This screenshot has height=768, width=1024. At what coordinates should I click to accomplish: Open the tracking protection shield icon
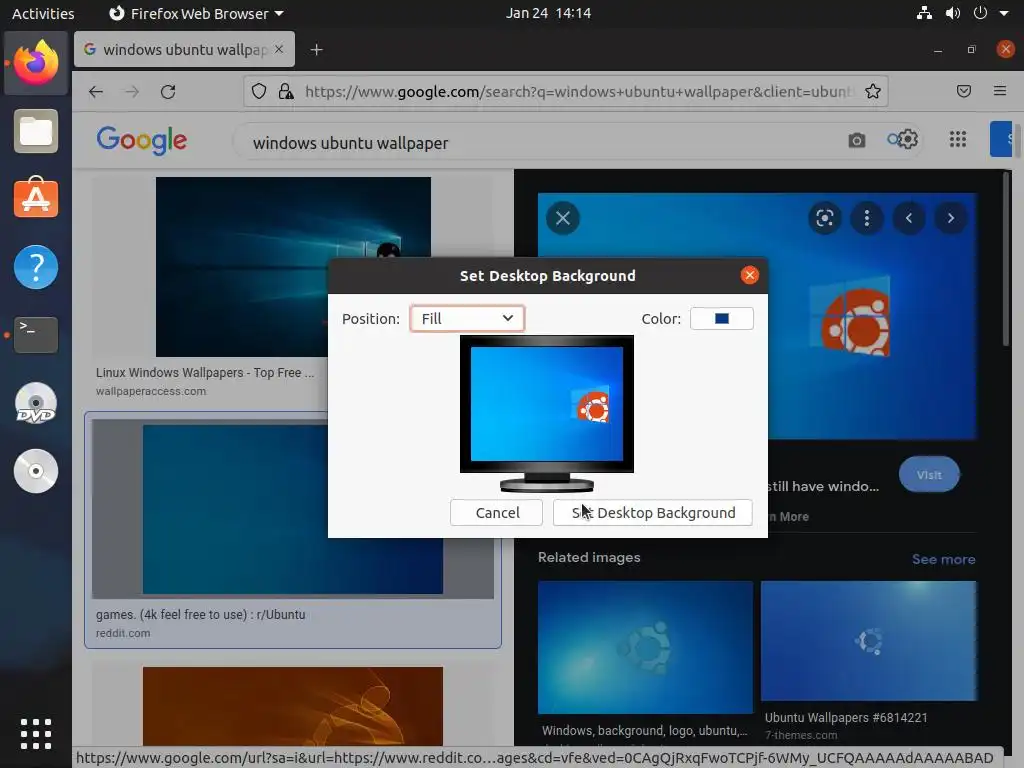point(259,91)
